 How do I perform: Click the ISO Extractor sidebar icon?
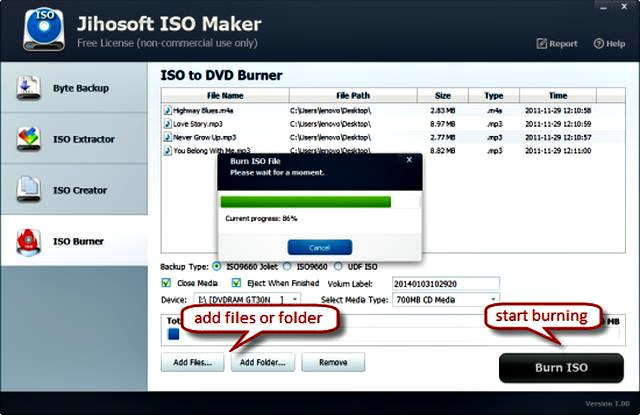29,139
